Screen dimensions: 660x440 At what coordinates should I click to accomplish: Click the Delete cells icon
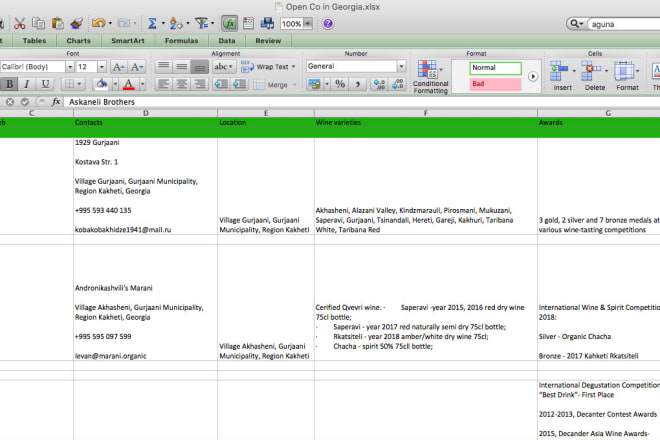tap(595, 73)
